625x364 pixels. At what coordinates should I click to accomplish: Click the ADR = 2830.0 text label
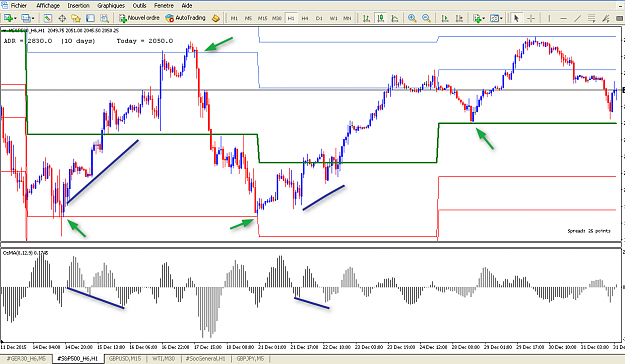(28, 41)
